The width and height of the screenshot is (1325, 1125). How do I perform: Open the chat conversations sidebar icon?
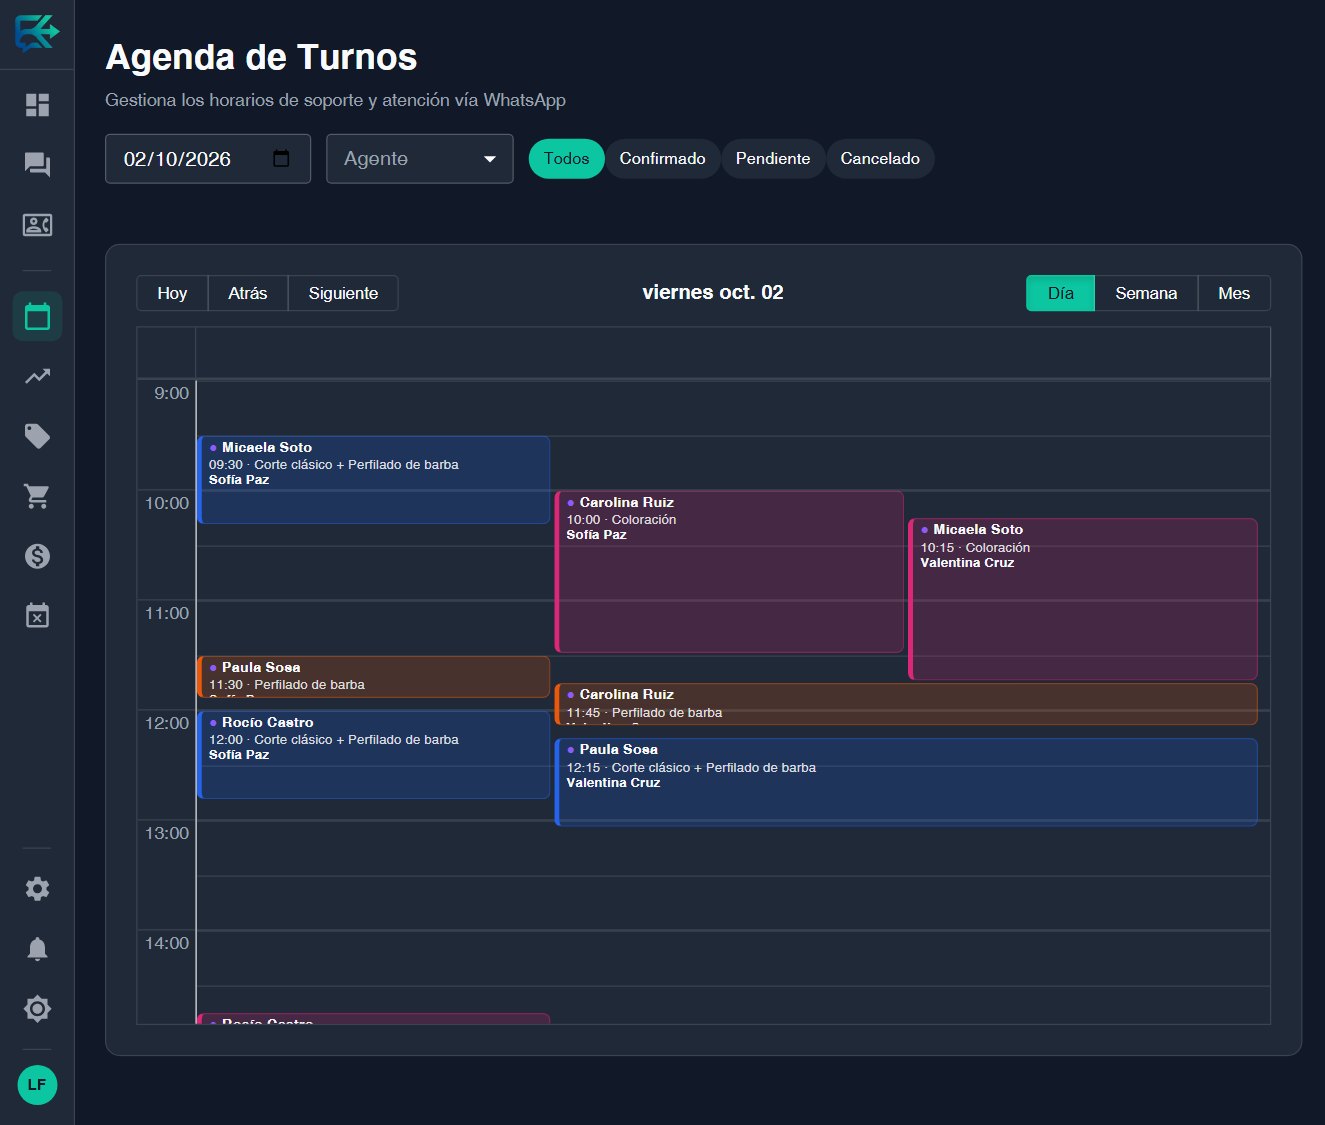point(37,165)
